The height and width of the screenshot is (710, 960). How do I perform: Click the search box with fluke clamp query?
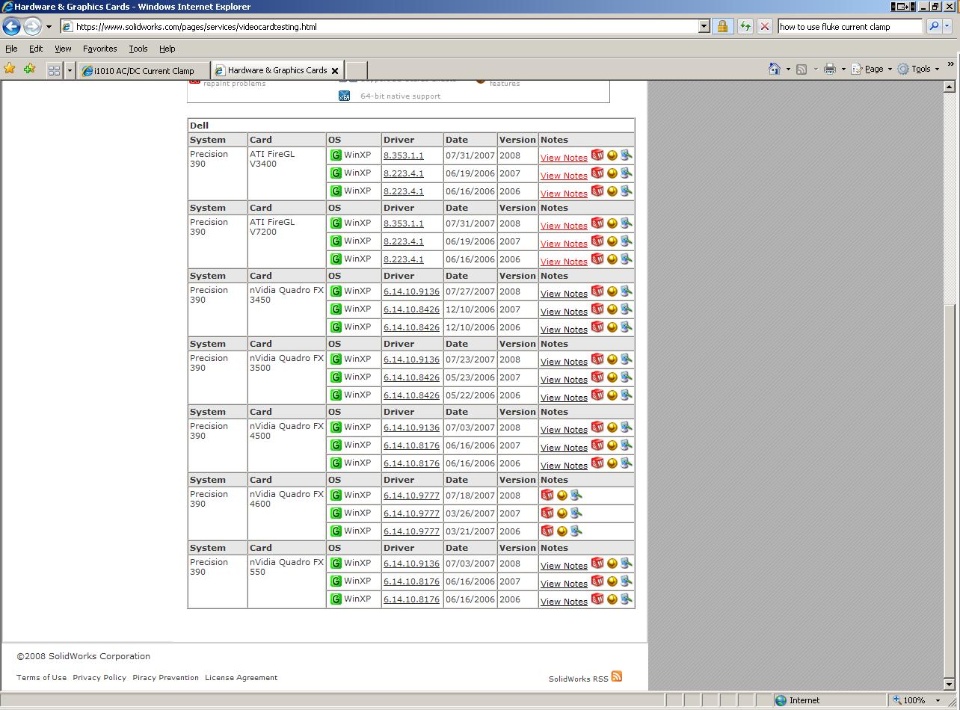pyautogui.click(x=850, y=26)
